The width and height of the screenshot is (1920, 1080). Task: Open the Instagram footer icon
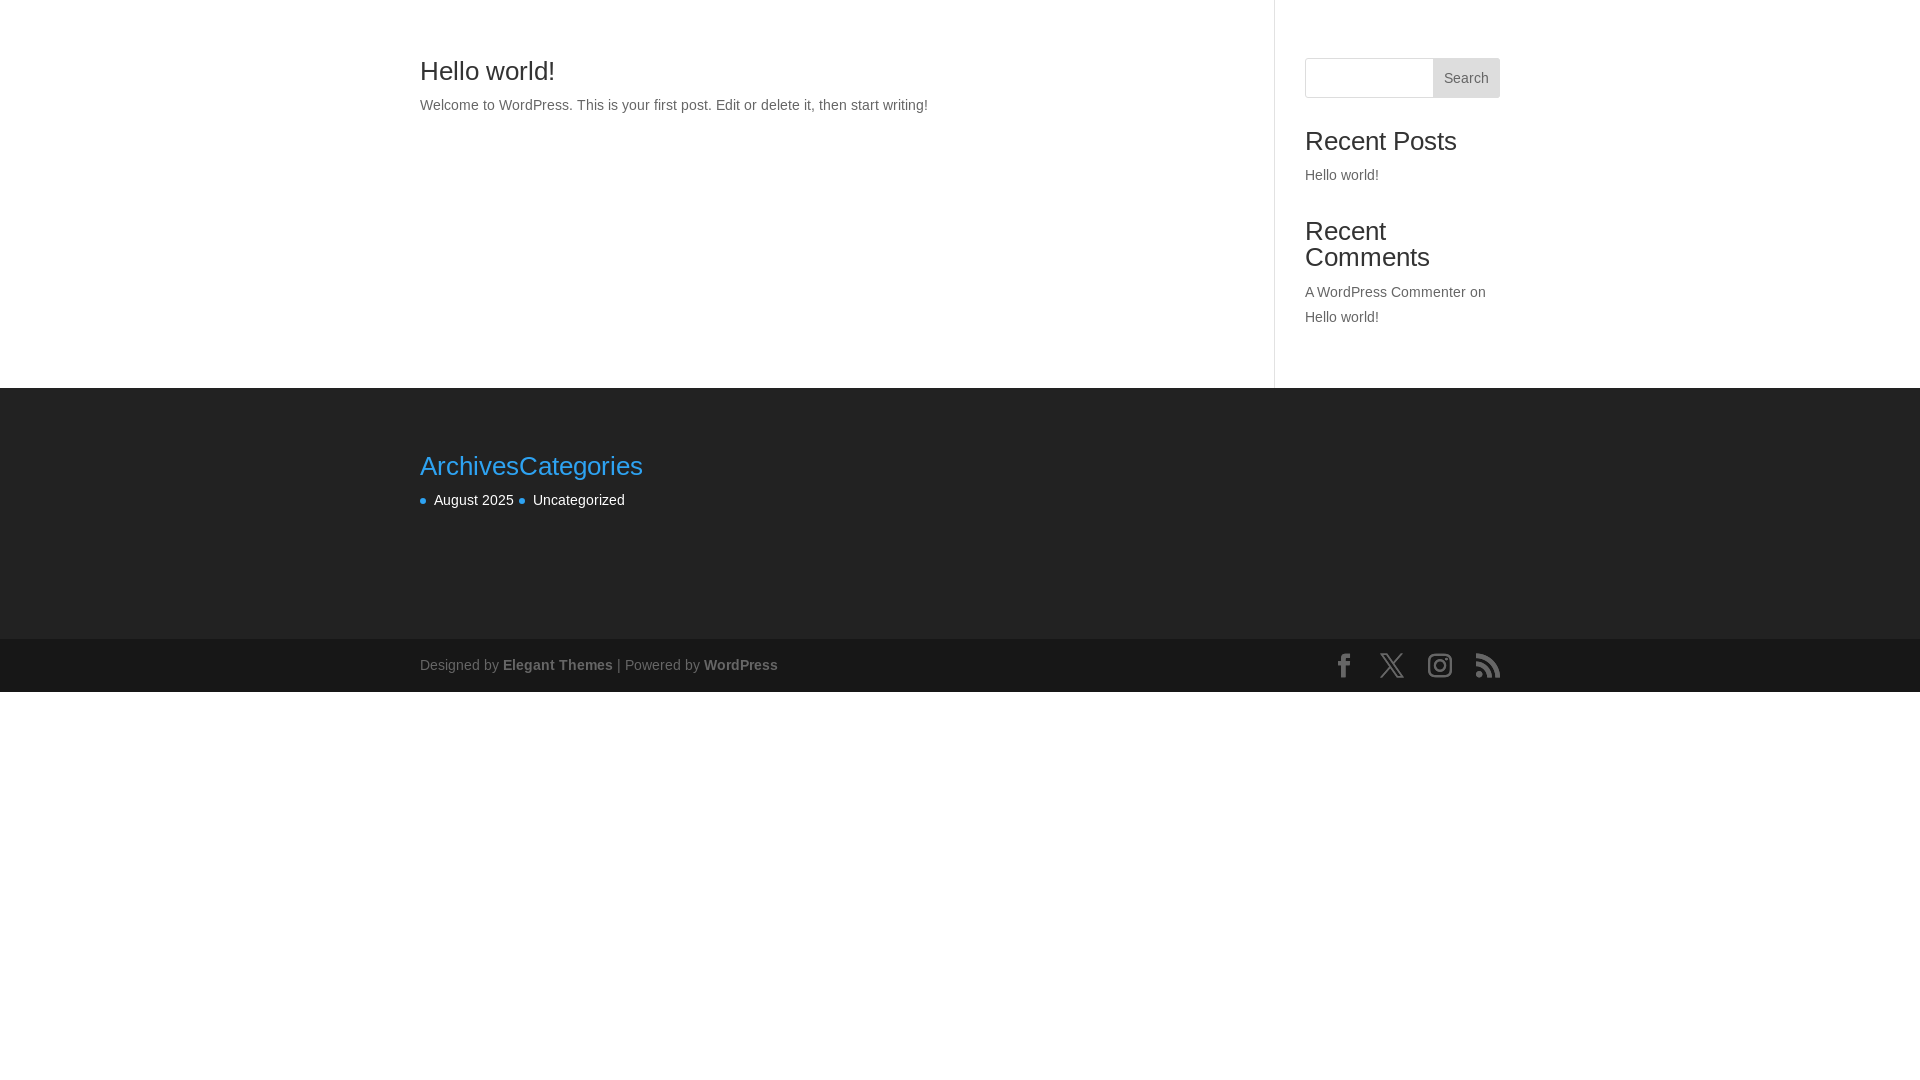(x=1440, y=666)
